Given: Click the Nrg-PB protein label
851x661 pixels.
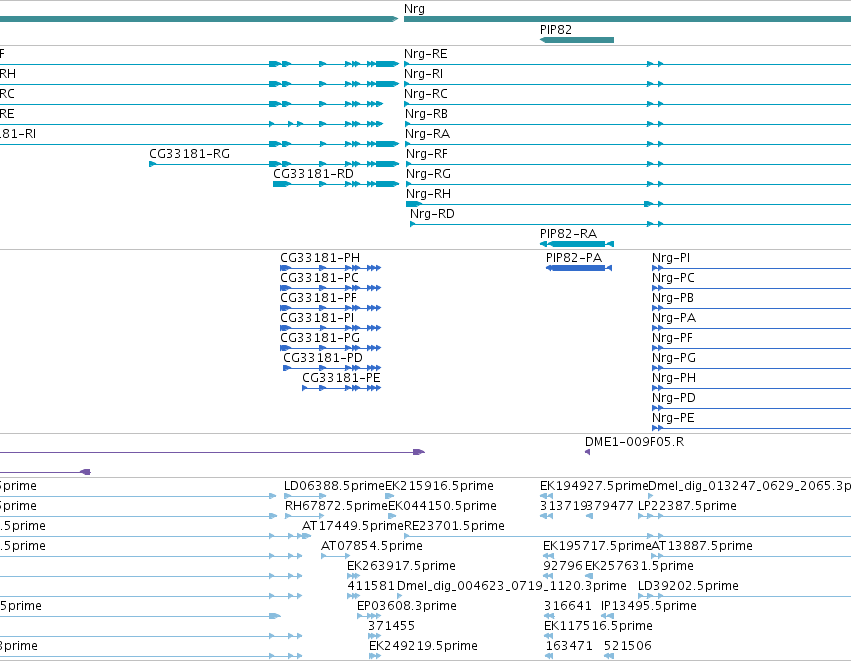Looking at the screenshot, I should point(673,298).
